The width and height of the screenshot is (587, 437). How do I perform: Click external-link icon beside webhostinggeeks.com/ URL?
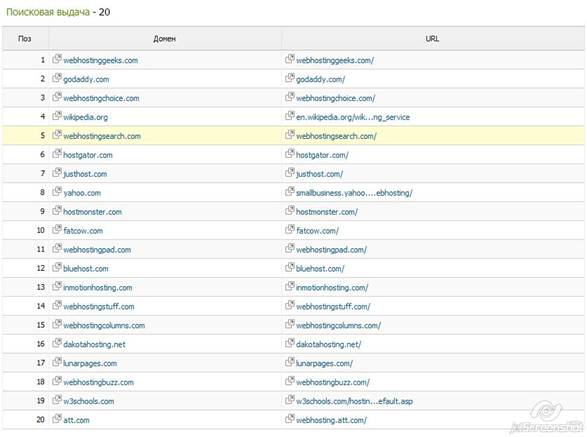pos(289,59)
